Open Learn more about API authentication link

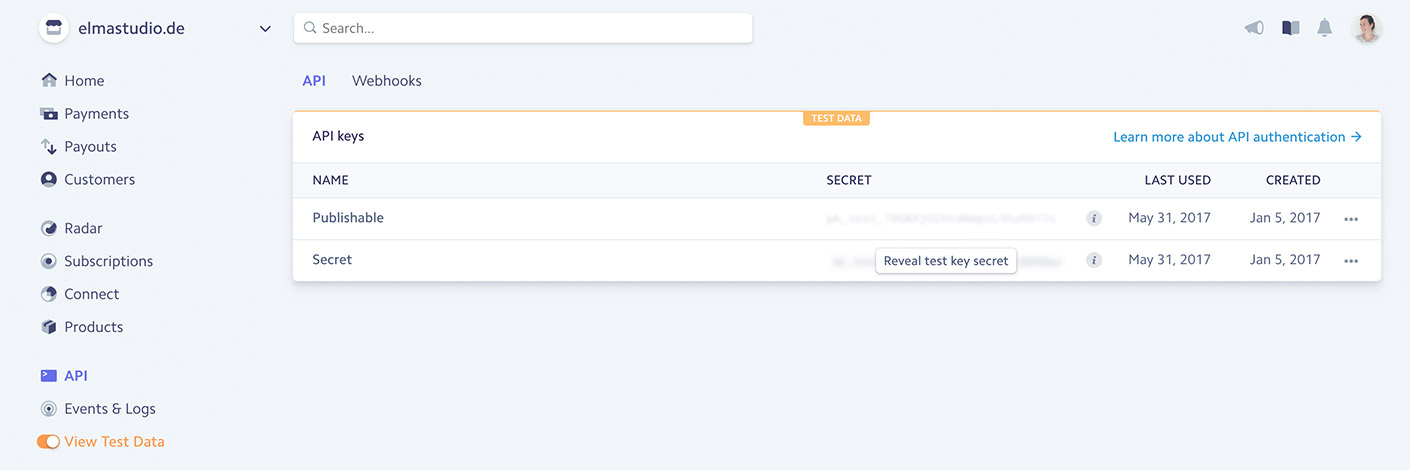(x=1237, y=137)
